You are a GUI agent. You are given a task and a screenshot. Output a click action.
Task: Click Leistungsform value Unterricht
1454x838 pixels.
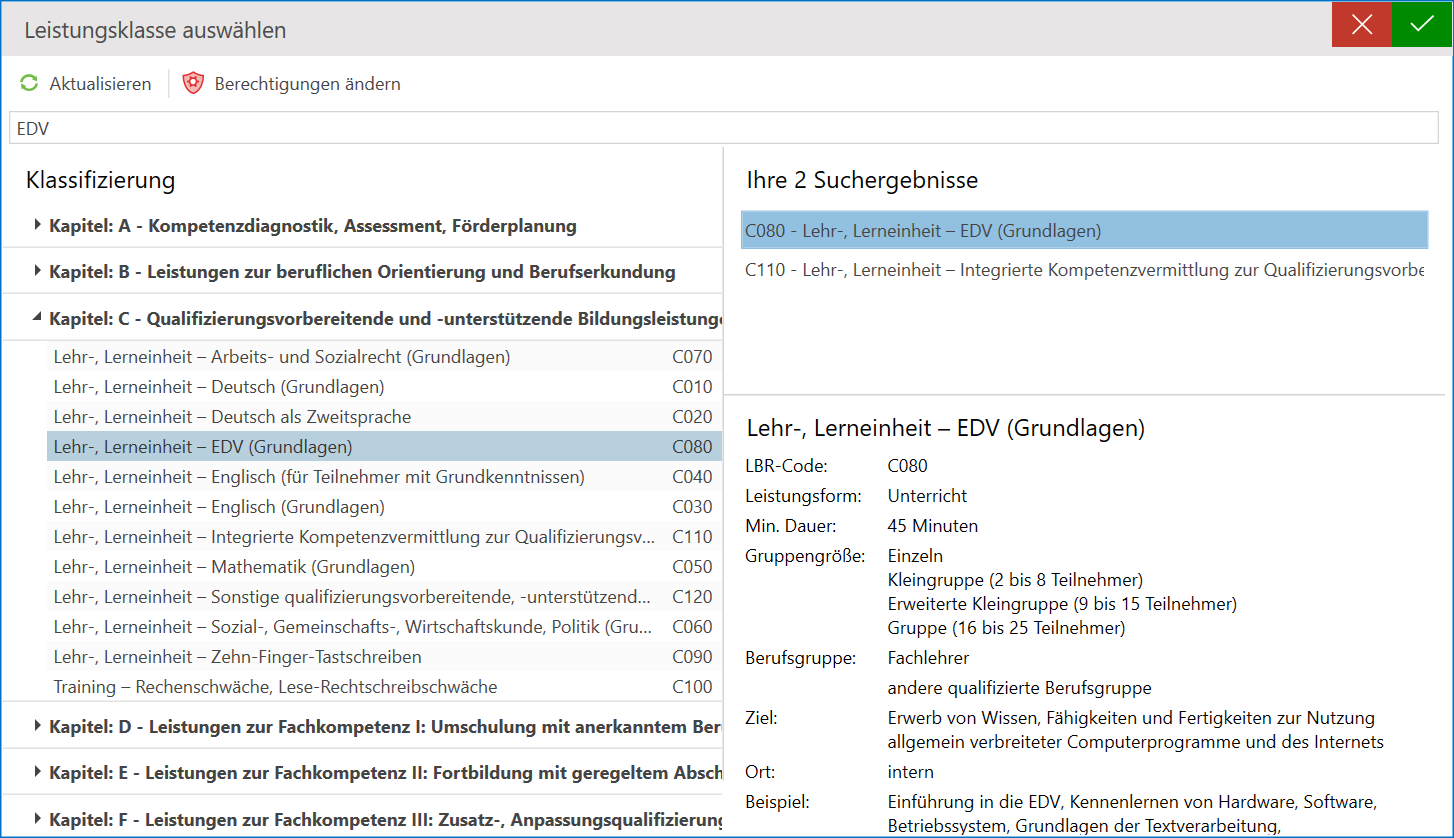[927, 496]
